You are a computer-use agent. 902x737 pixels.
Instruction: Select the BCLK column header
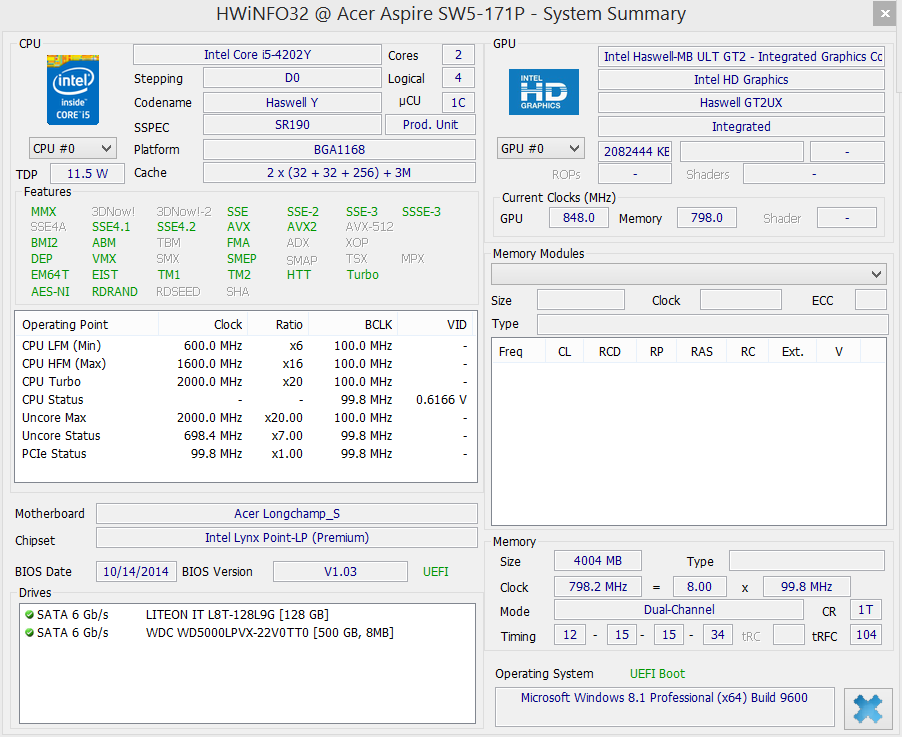pyautogui.click(x=353, y=324)
